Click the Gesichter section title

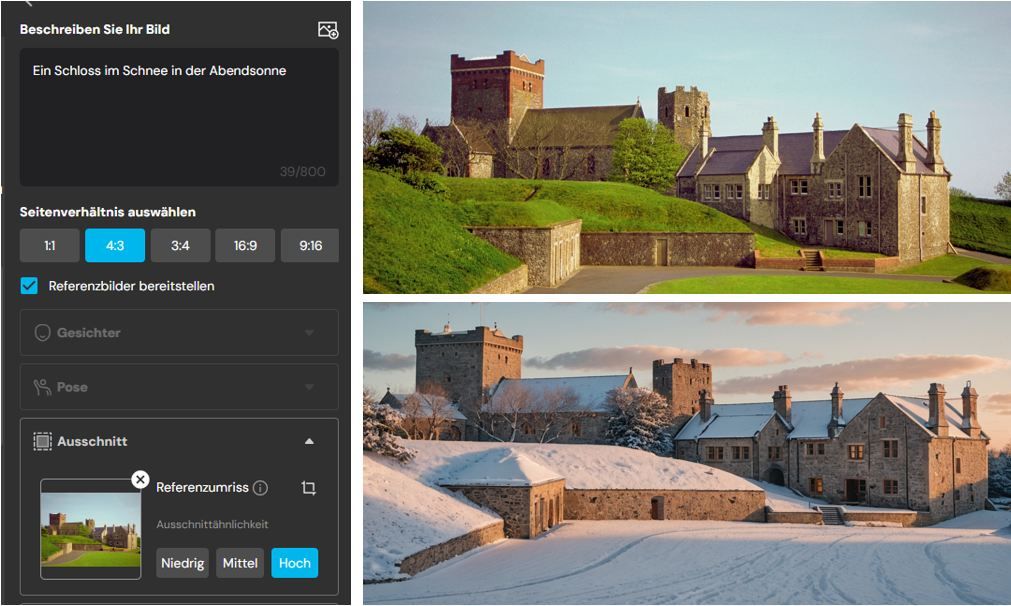coord(88,333)
